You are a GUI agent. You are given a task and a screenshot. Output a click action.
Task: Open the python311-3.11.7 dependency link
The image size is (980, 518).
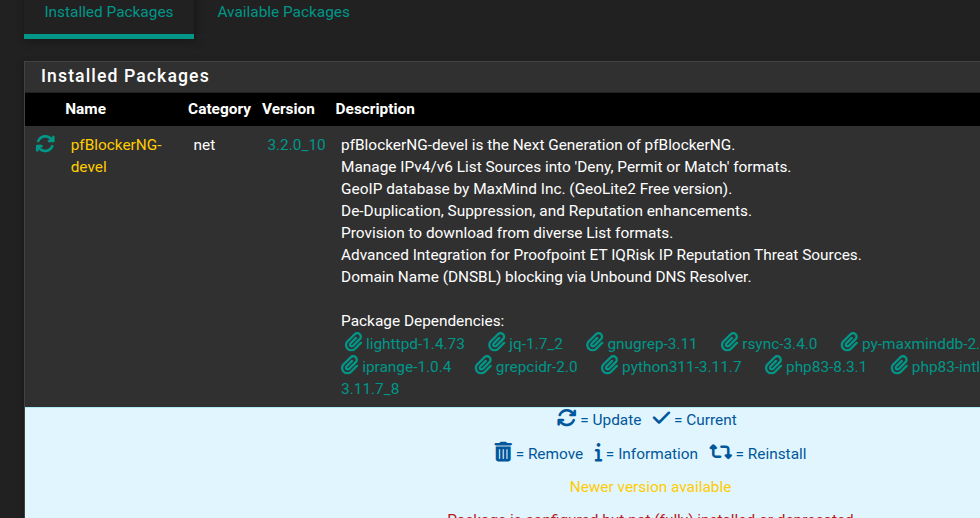point(681,367)
